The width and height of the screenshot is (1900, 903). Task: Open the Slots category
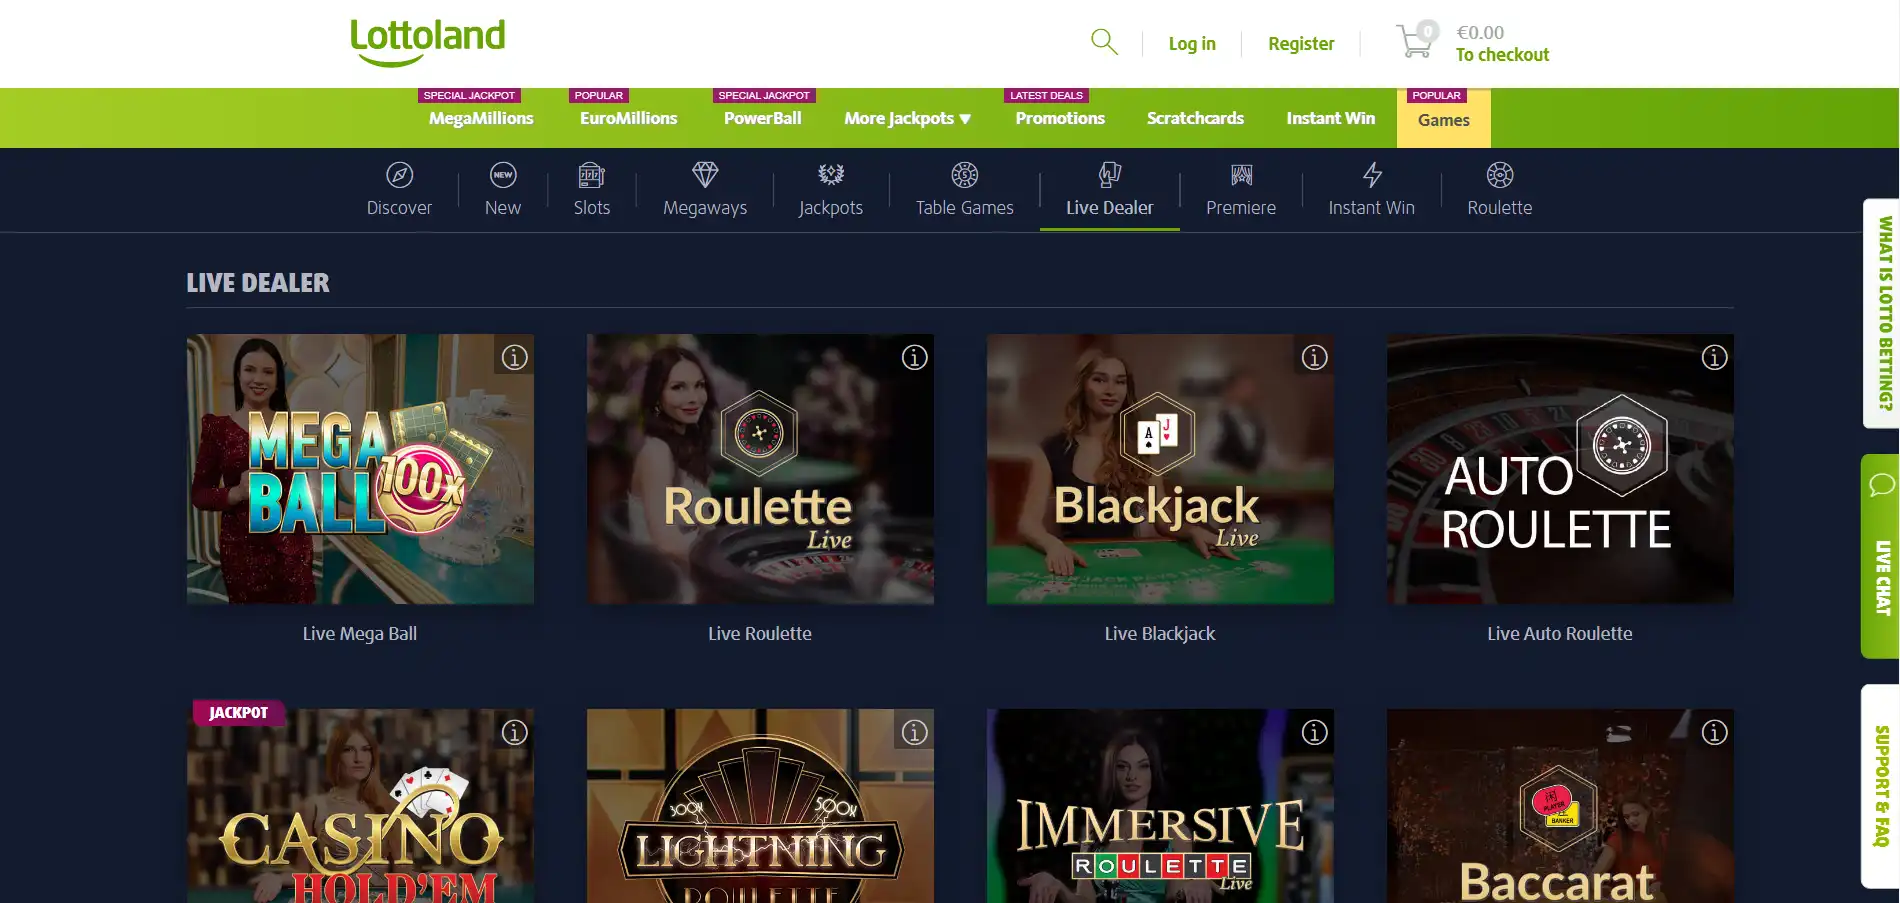click(x=592, y=189)
